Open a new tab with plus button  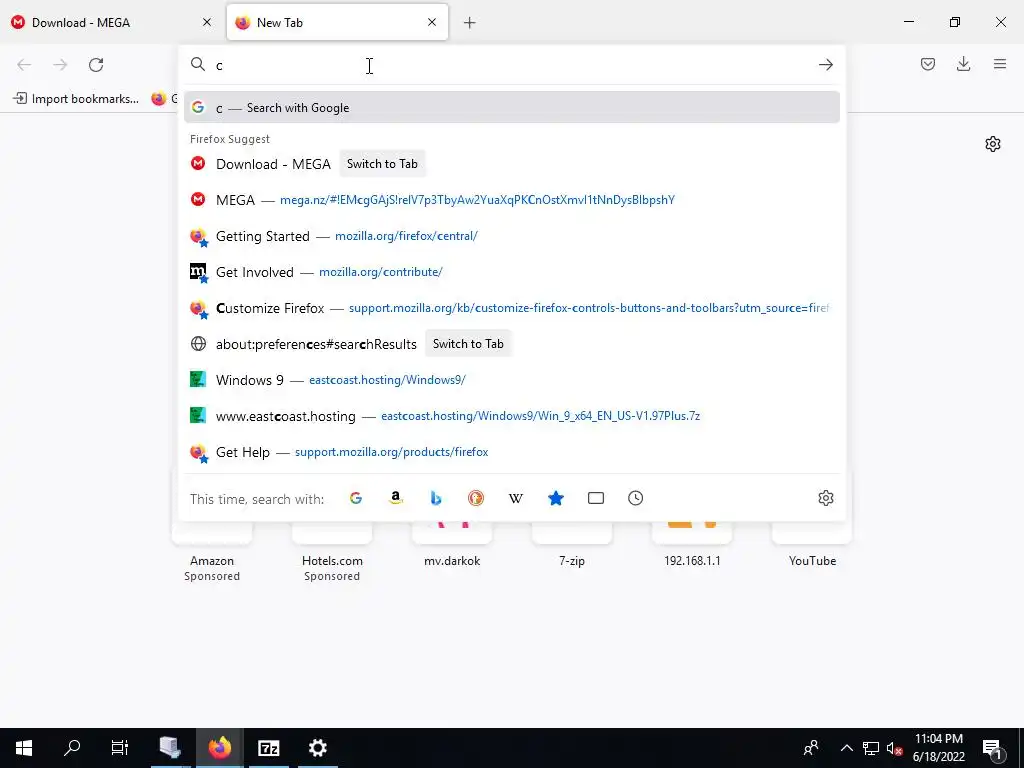[x=470, y=23]
